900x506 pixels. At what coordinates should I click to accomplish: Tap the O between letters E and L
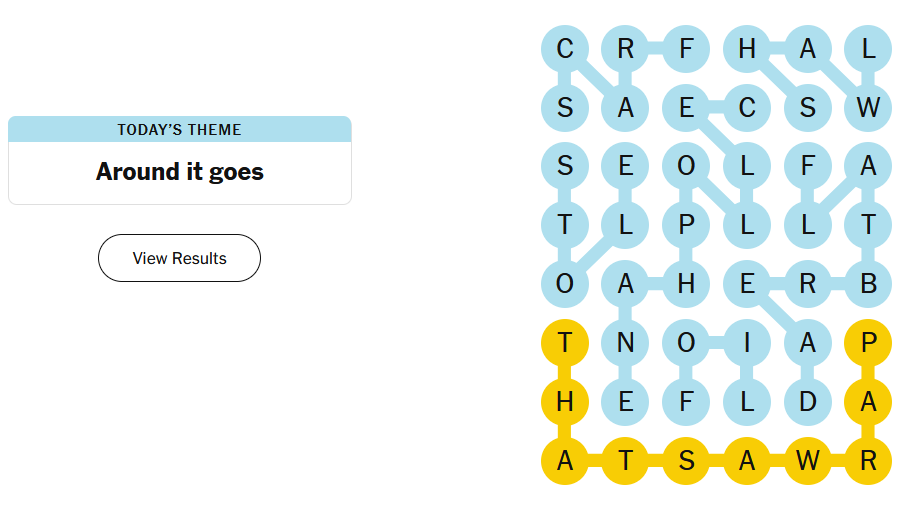click(x=686, y=166)
